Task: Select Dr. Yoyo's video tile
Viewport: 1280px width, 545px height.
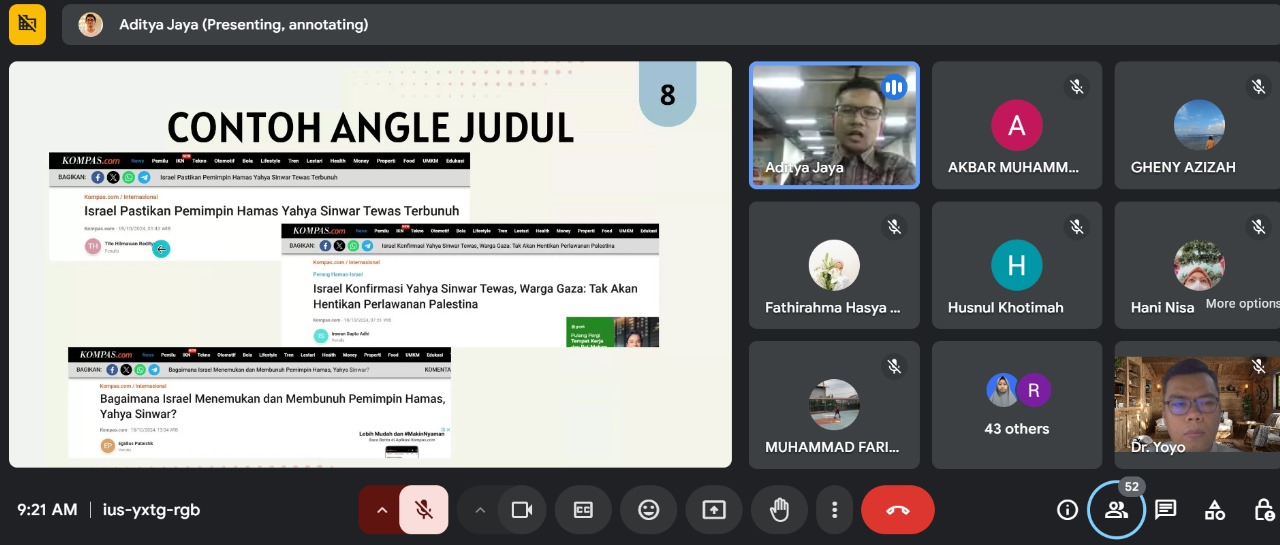Action: (x=1196, y=406)
